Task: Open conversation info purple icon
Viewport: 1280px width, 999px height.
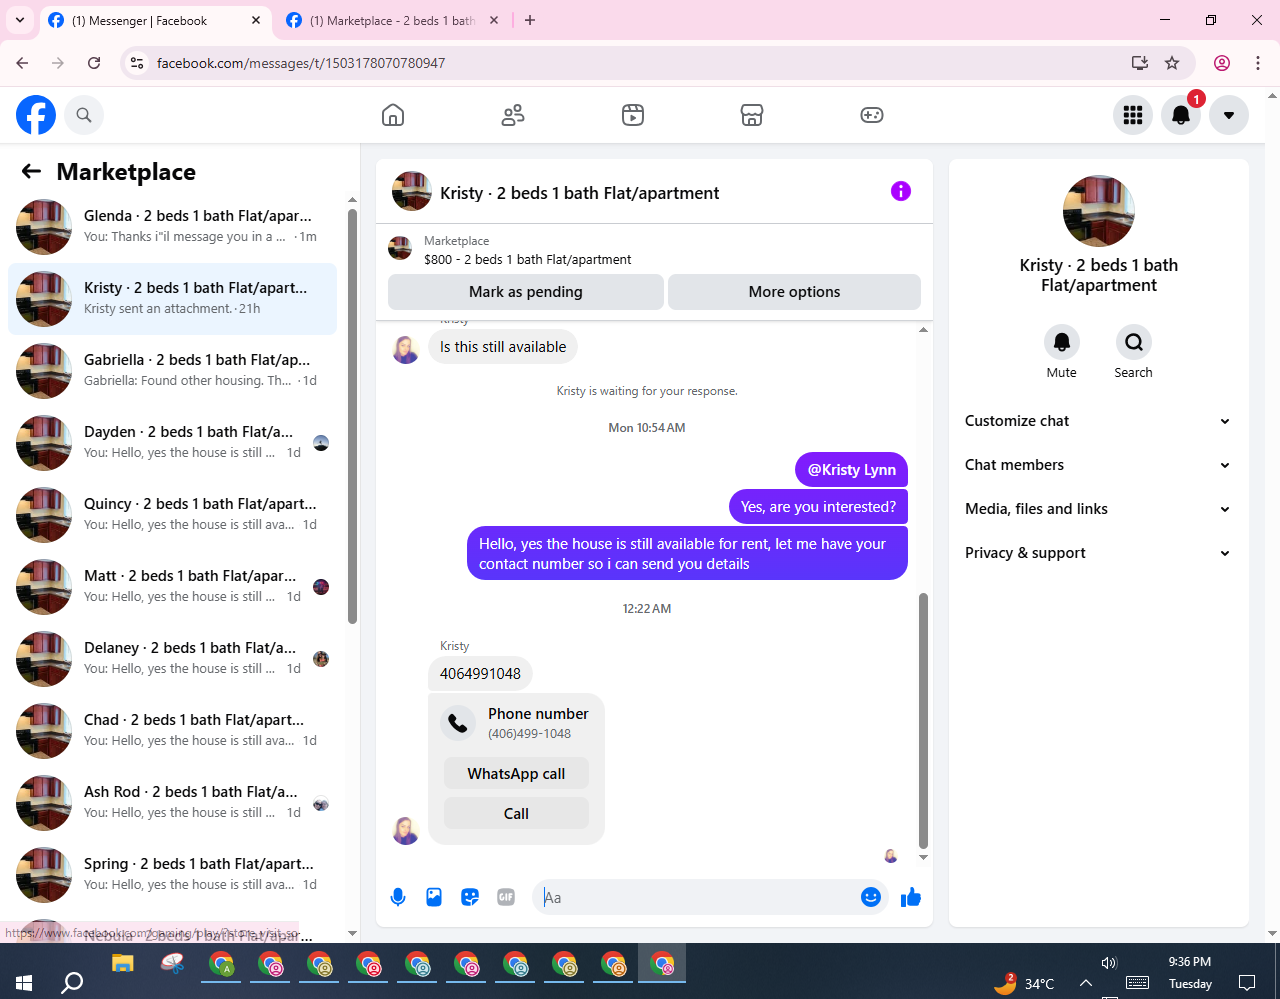Action: point(901,191)
